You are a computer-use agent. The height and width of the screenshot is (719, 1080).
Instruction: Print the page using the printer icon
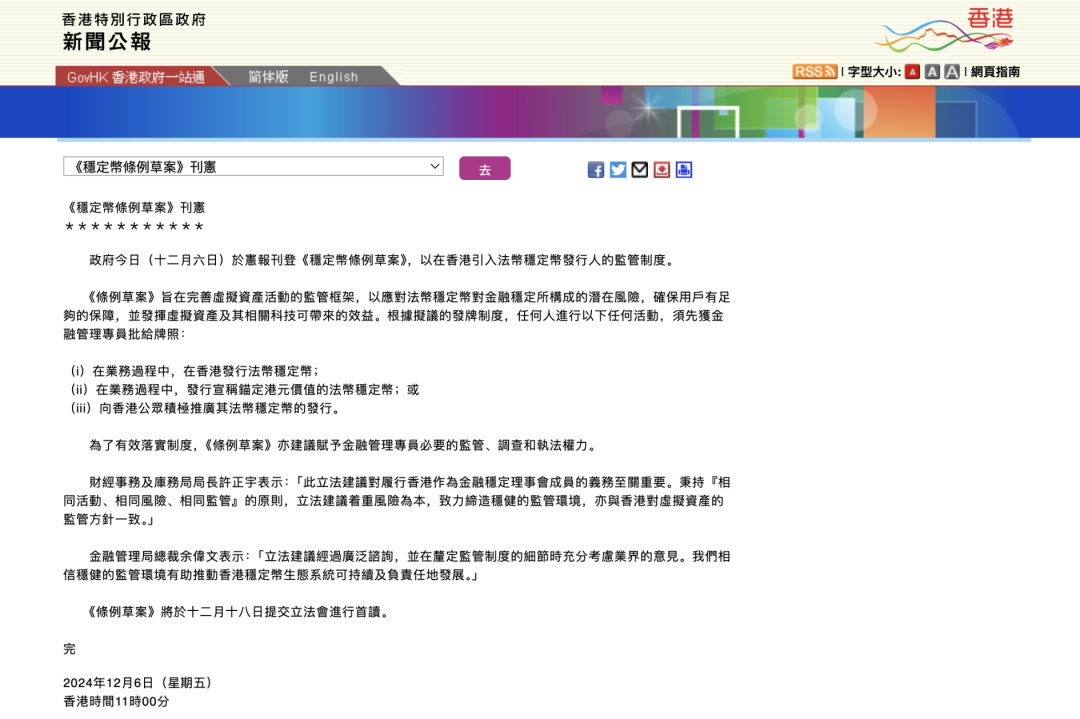click(x=683, y=170)
